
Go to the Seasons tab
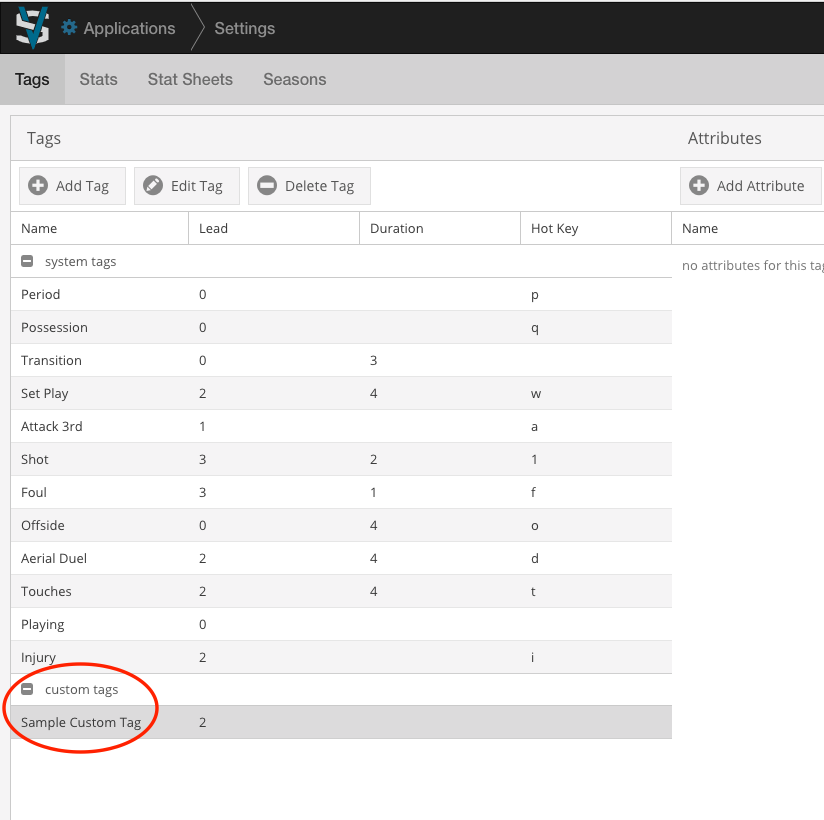(294, 80)
